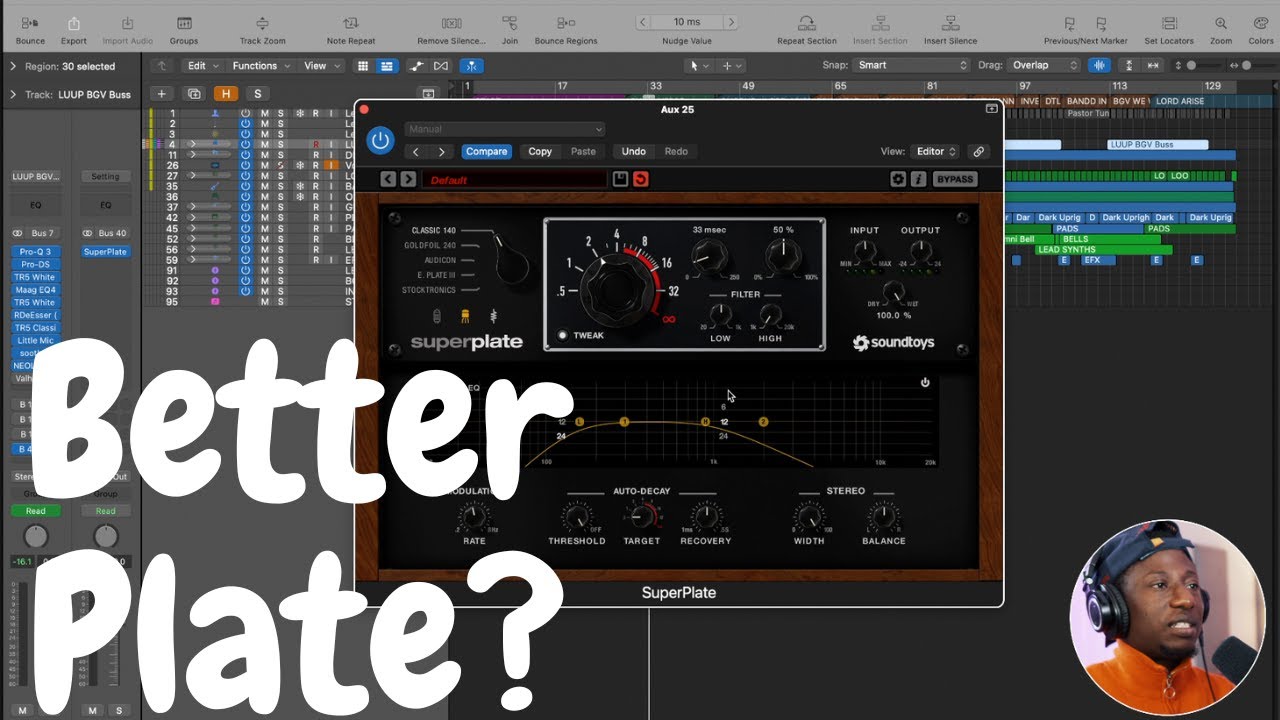Open the Edit menu
This screenshot has width=1280, height=720.
tap(202, 66)
